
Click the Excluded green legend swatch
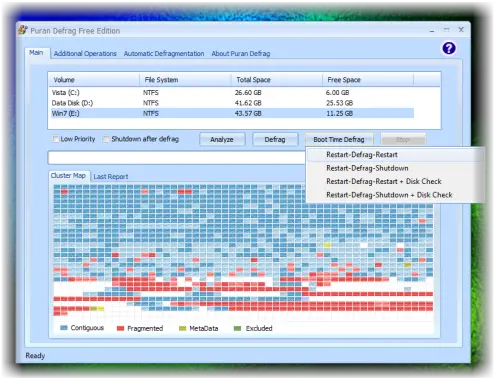point(237,328)
